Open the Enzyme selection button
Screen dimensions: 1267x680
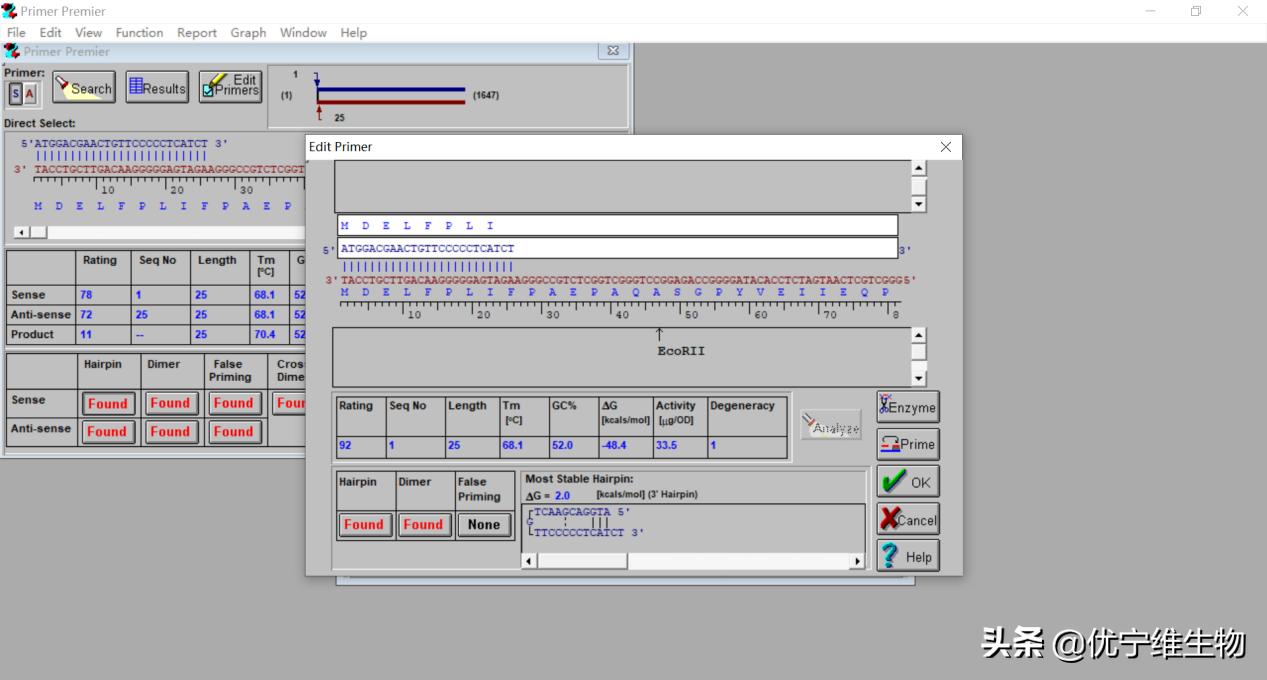point(907,407)
